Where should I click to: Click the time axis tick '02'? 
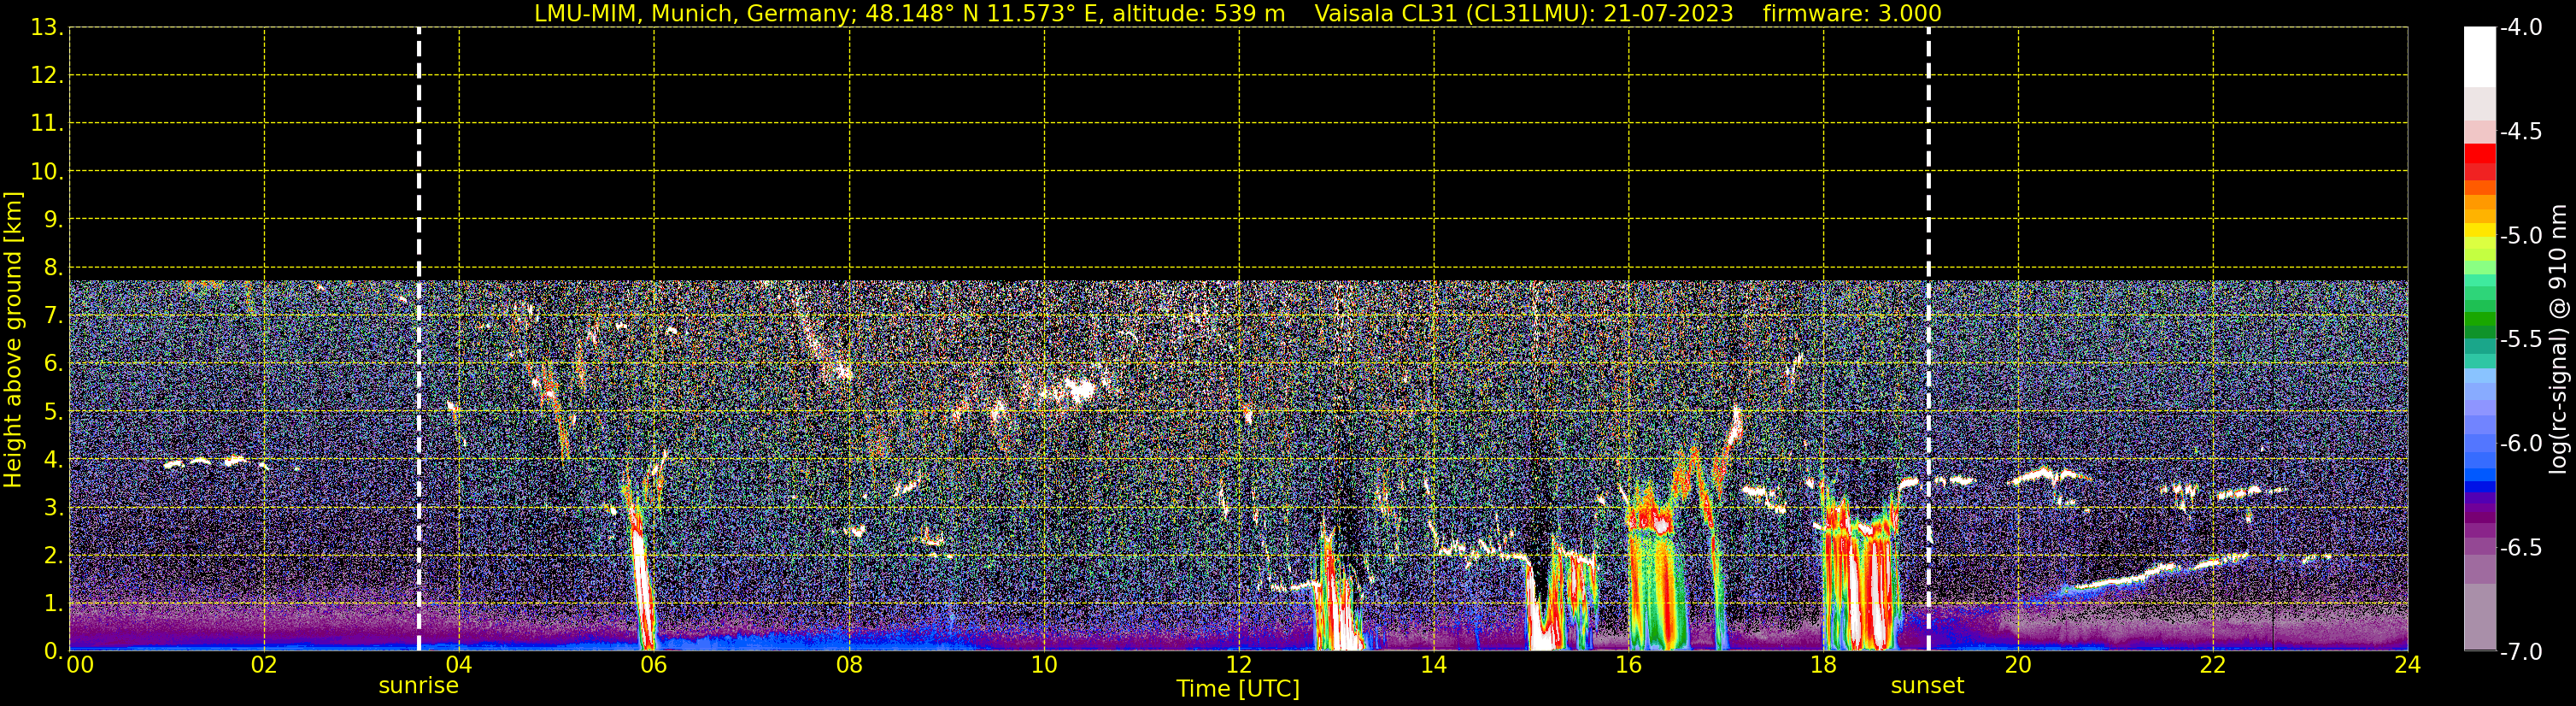pos(264,665)
